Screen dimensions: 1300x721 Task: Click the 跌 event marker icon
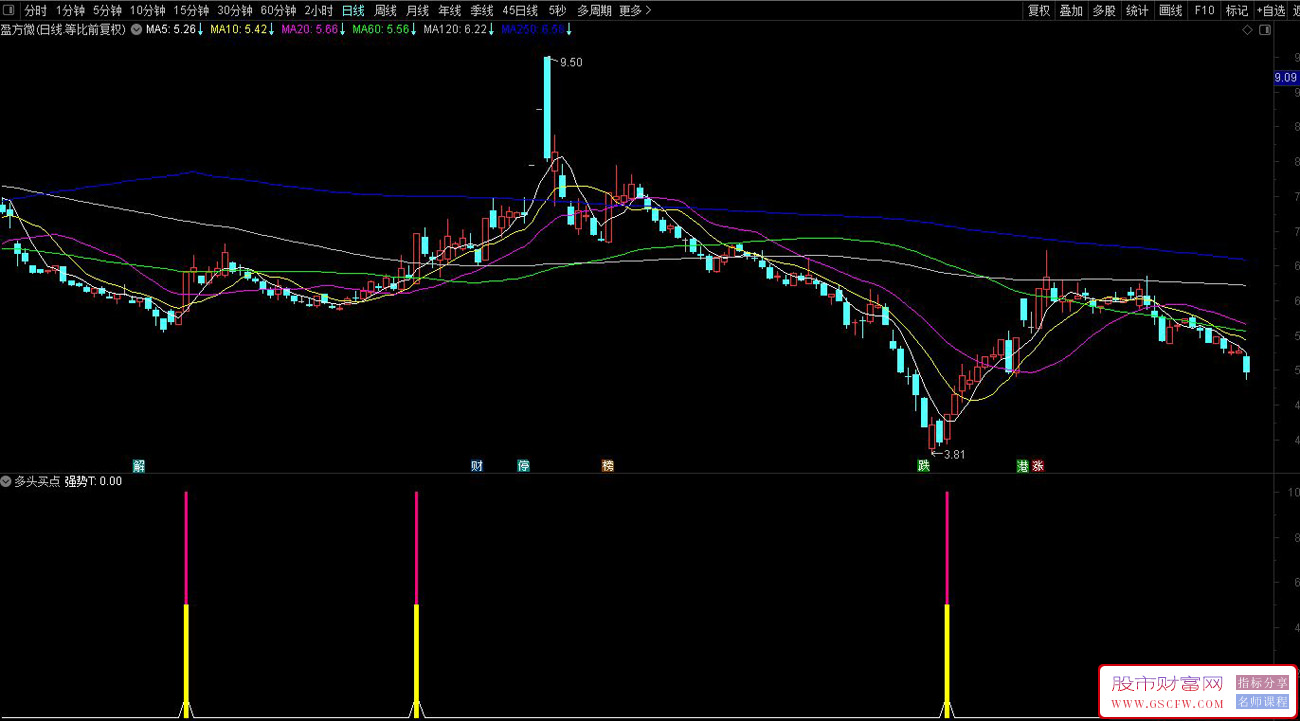tap(923, 466)
